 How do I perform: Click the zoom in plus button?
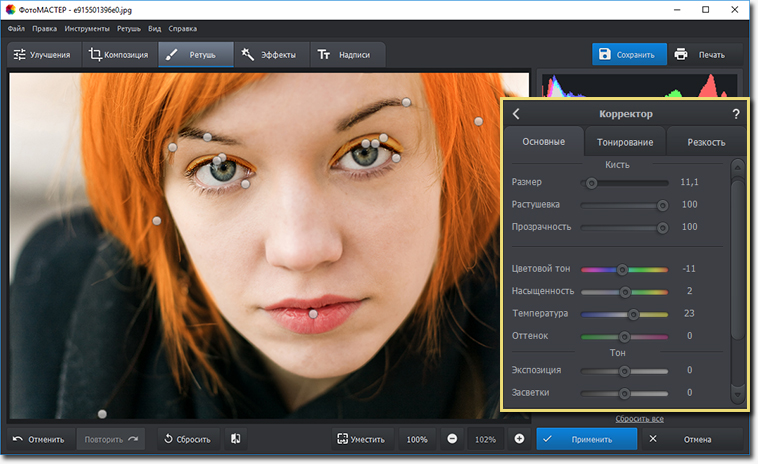(519, 439)
